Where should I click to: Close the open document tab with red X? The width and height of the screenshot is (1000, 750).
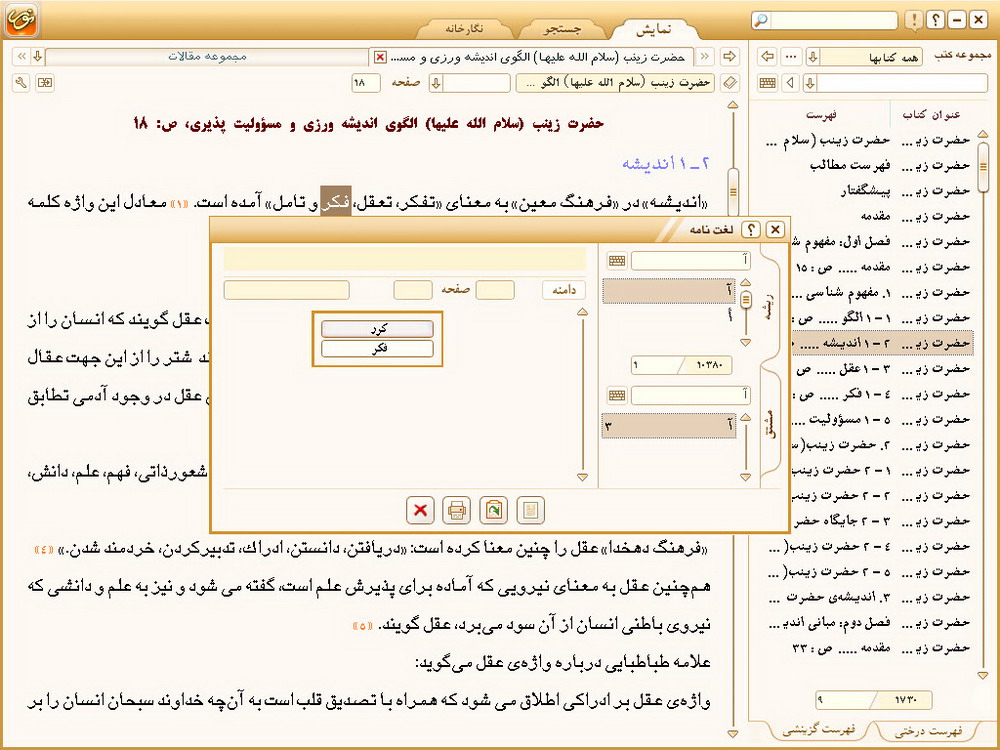click(380, 56)
